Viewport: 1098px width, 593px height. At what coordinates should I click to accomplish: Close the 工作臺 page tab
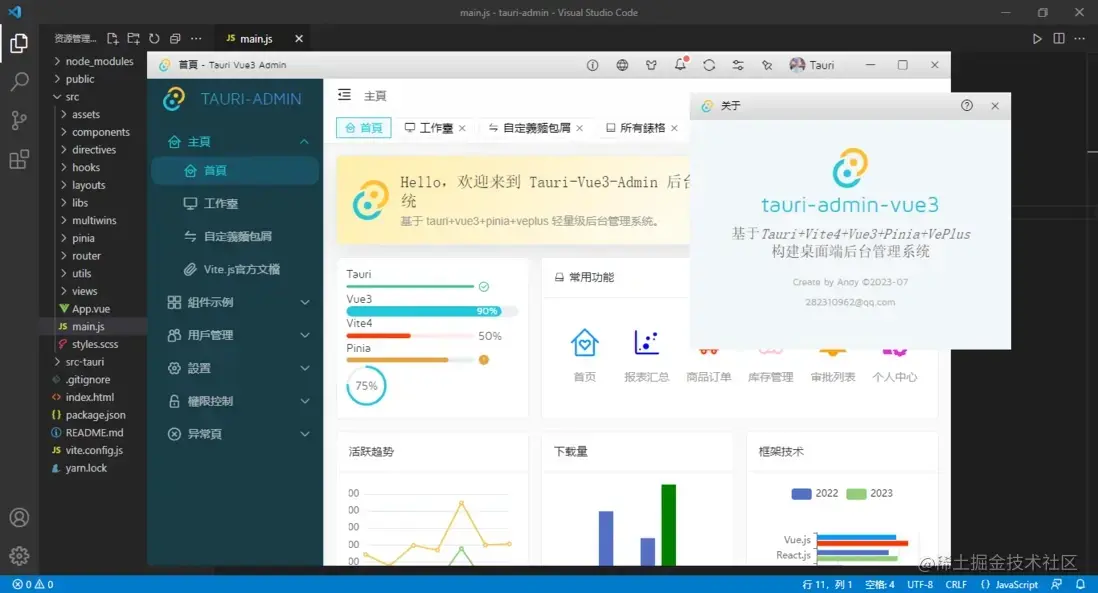462,128
